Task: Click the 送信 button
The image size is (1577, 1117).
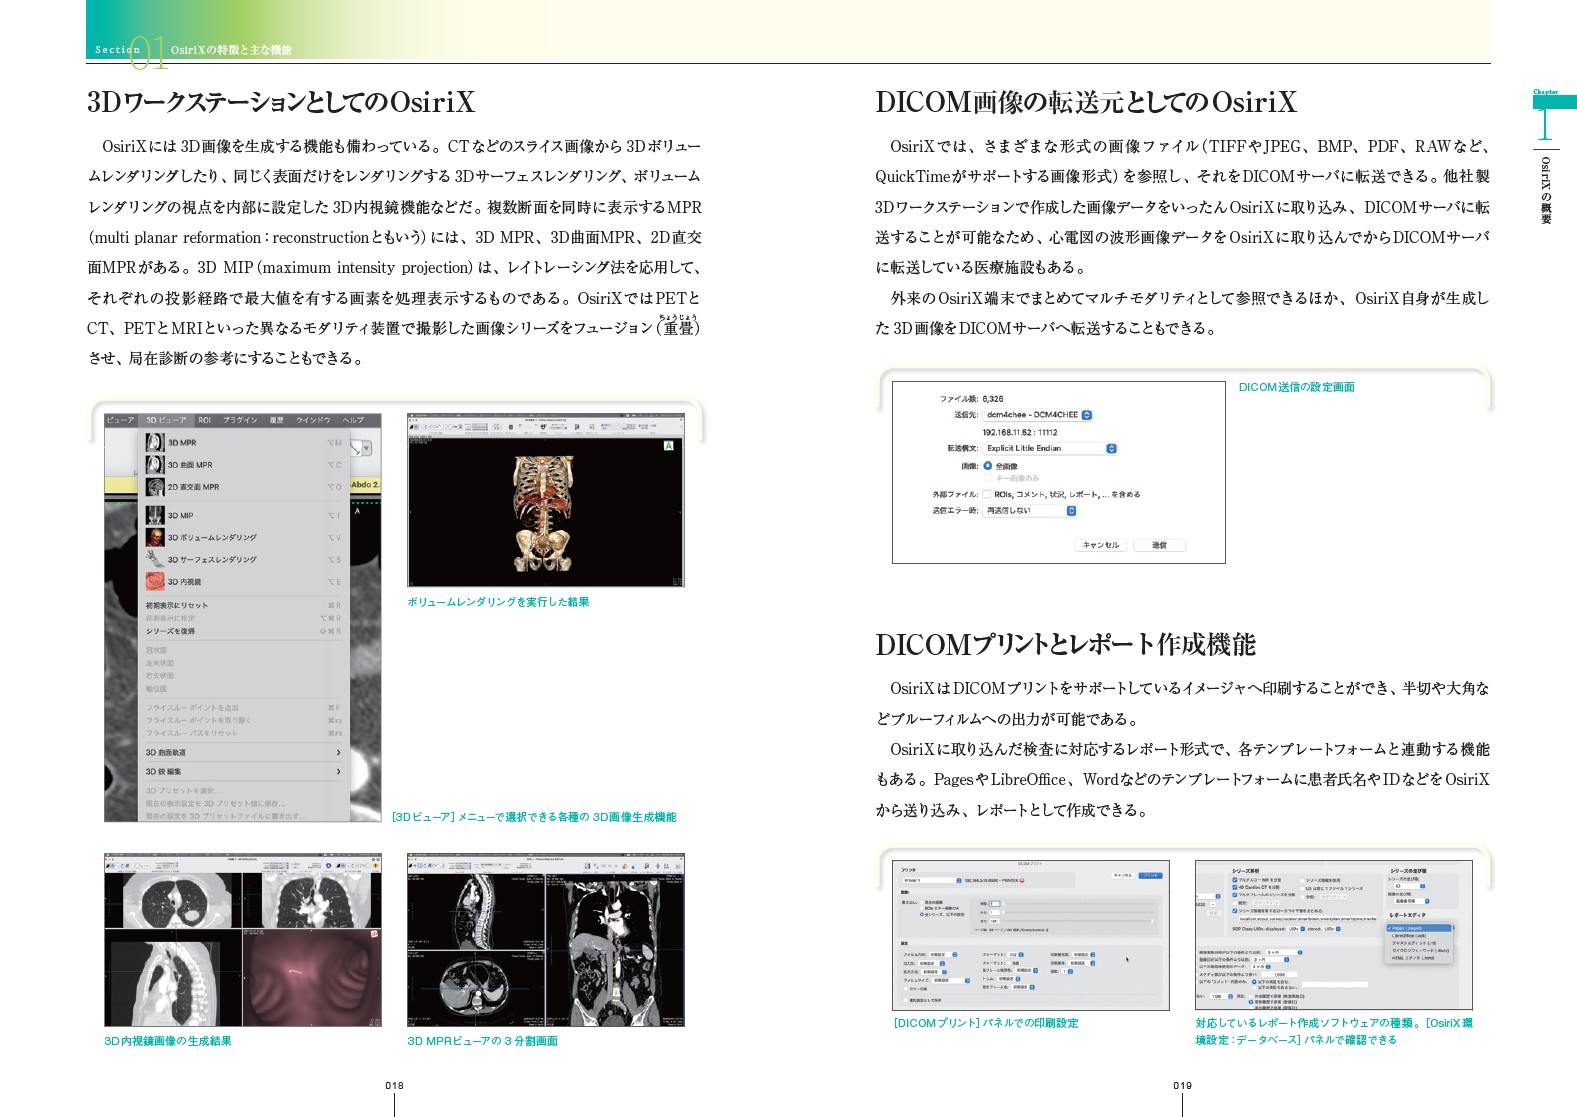Action: [x=1159, y=545]
